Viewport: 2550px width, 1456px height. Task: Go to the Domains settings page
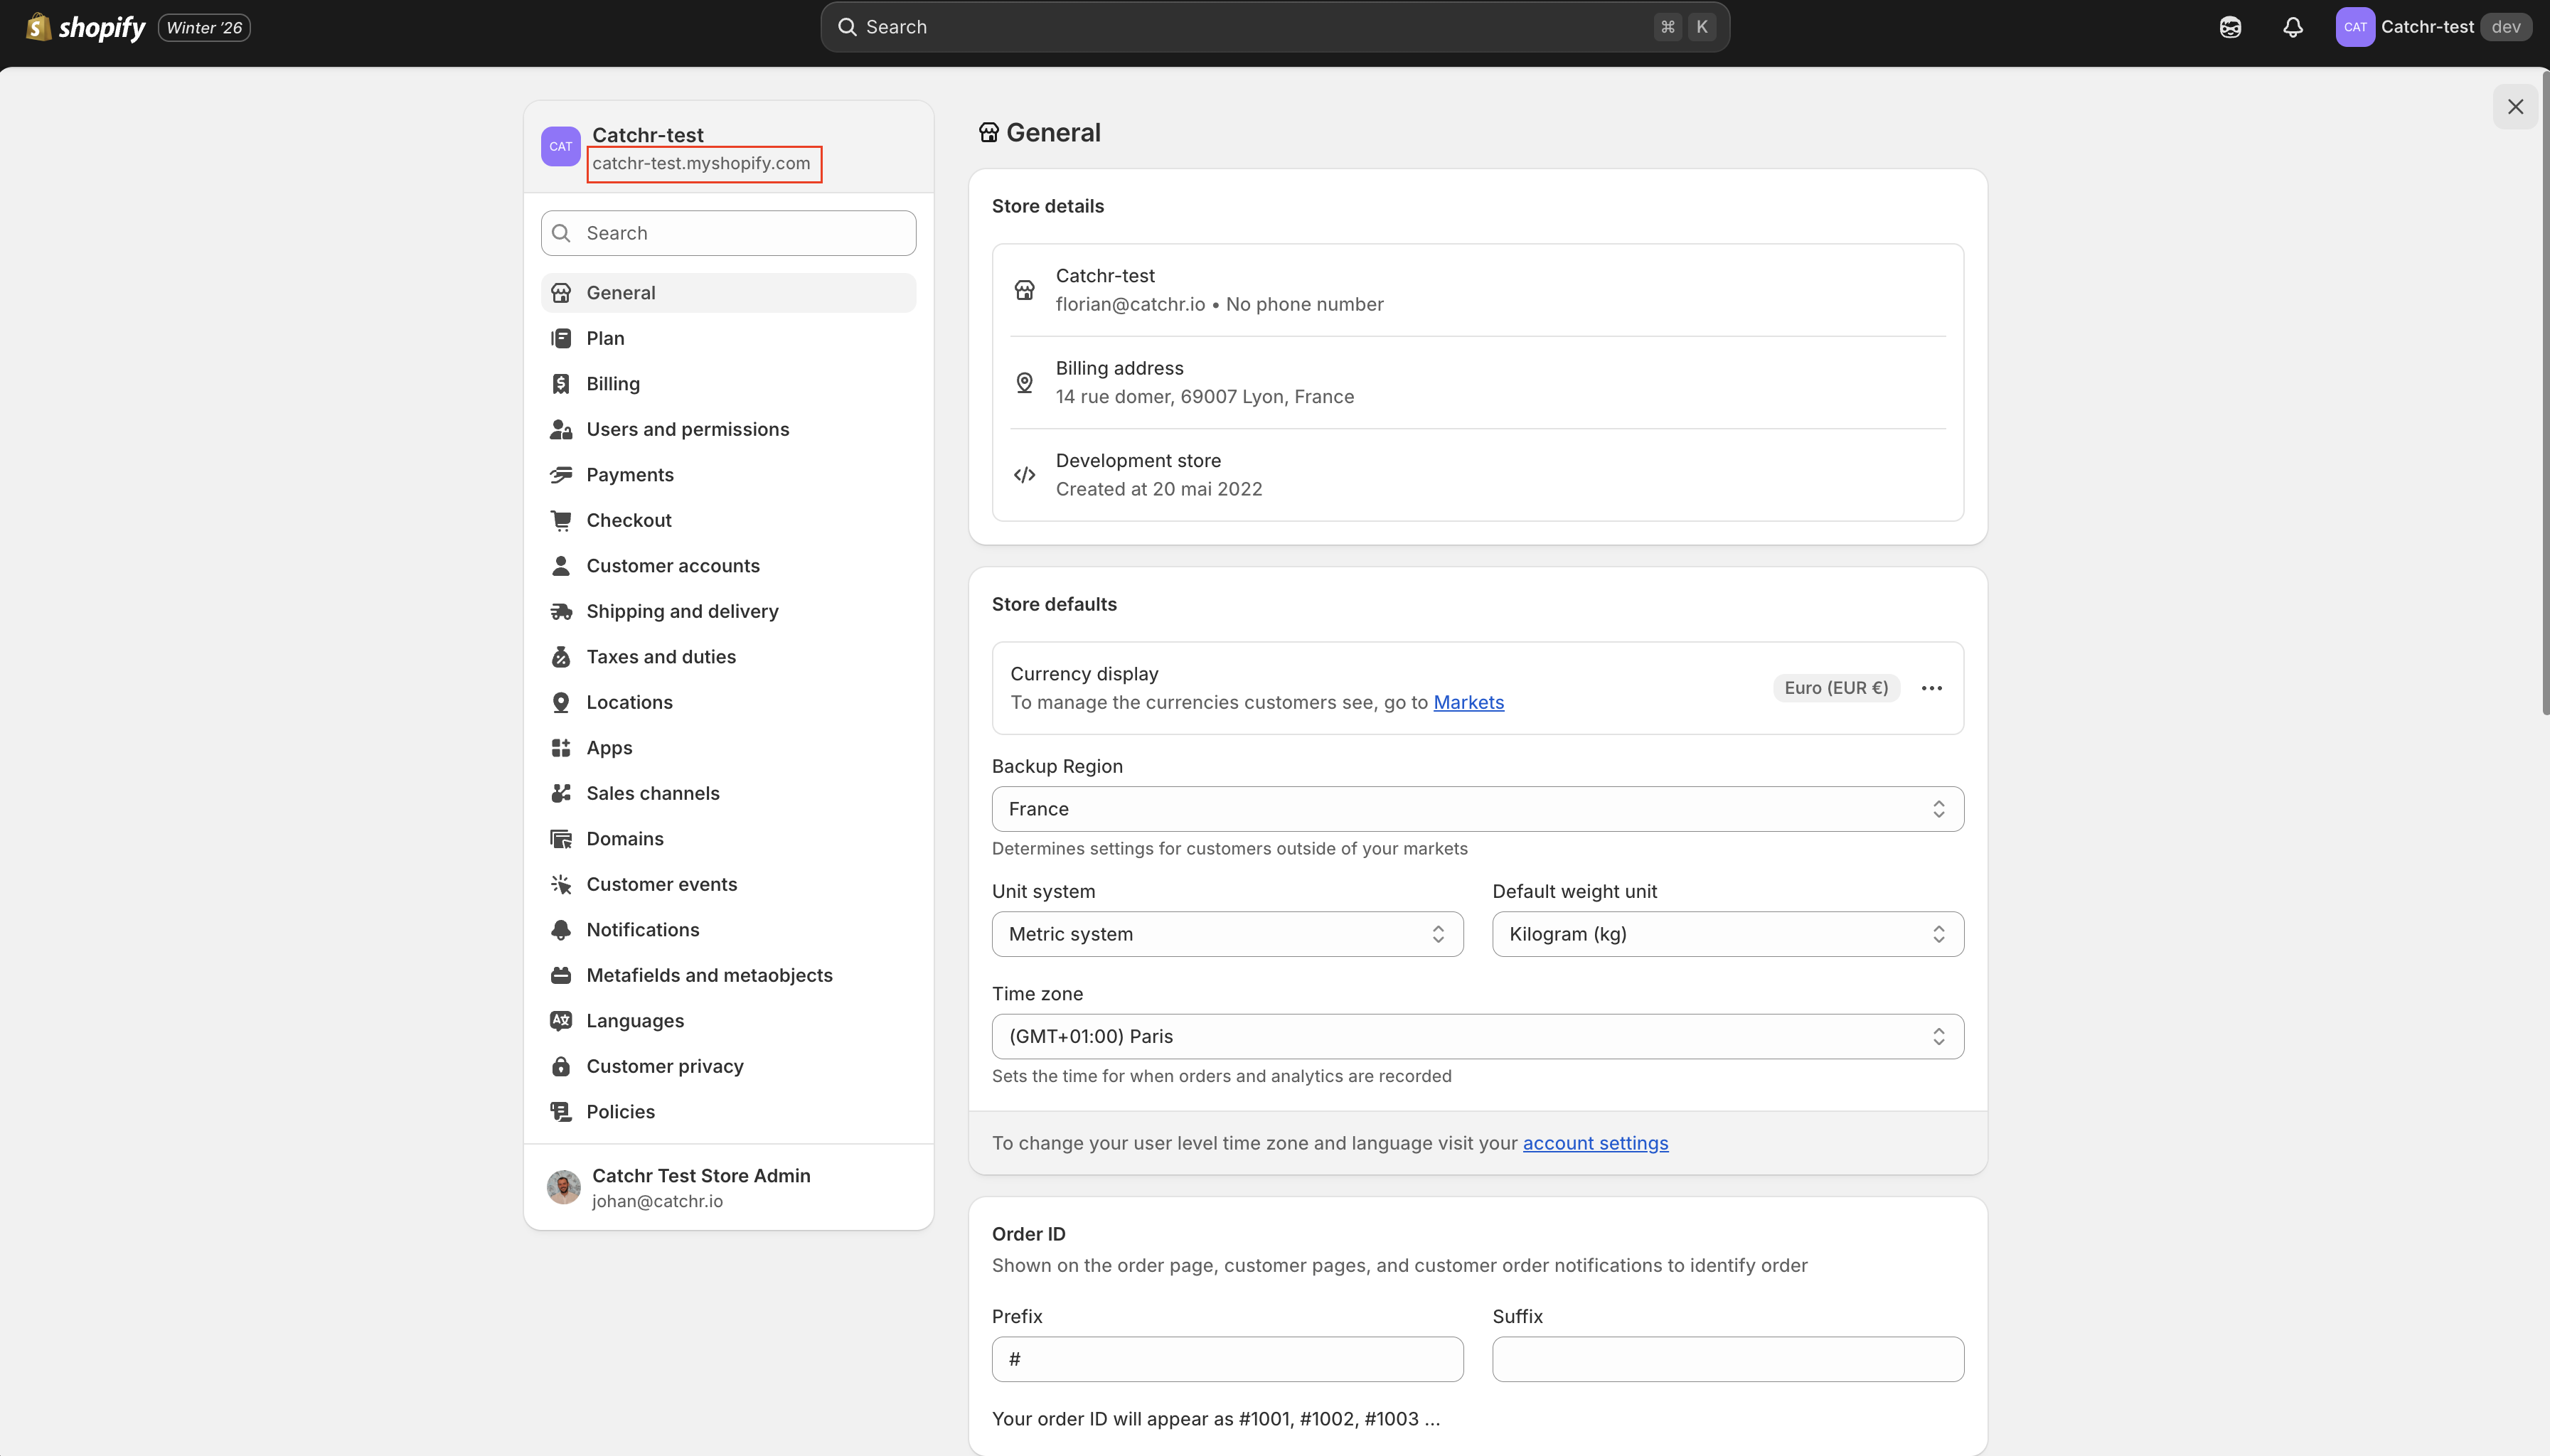[625, 839]
